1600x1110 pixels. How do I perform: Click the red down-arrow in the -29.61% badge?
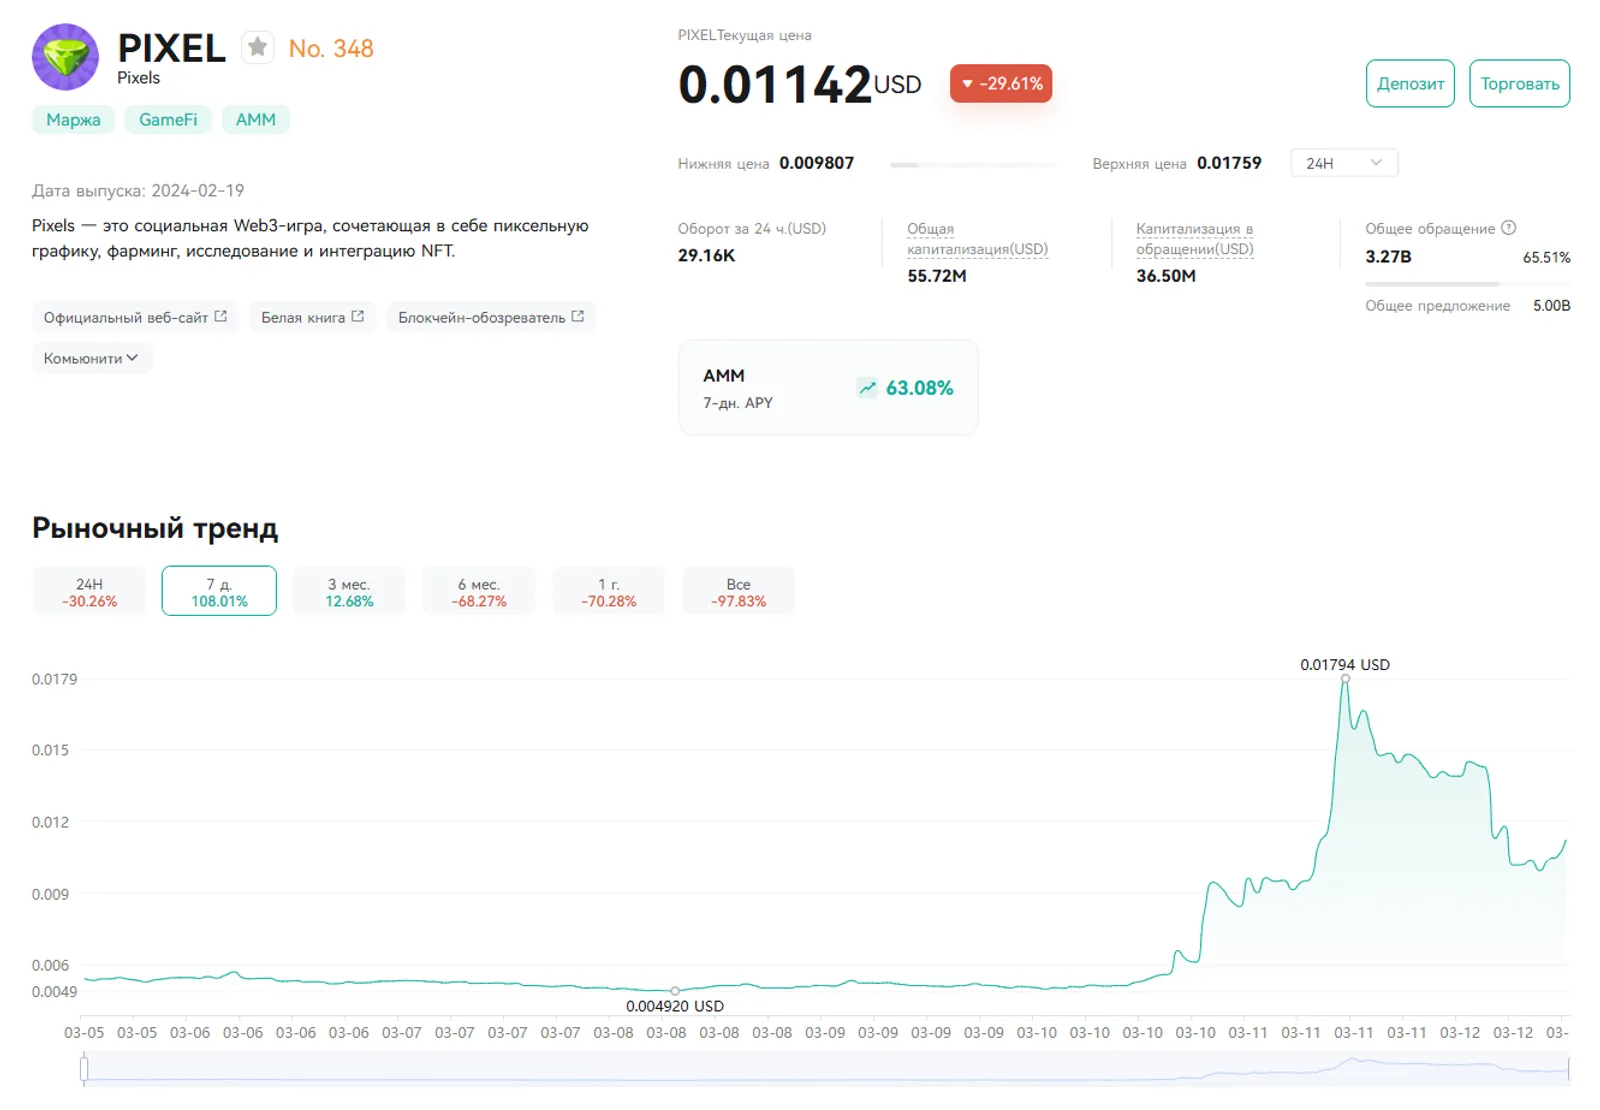[967, 84]
